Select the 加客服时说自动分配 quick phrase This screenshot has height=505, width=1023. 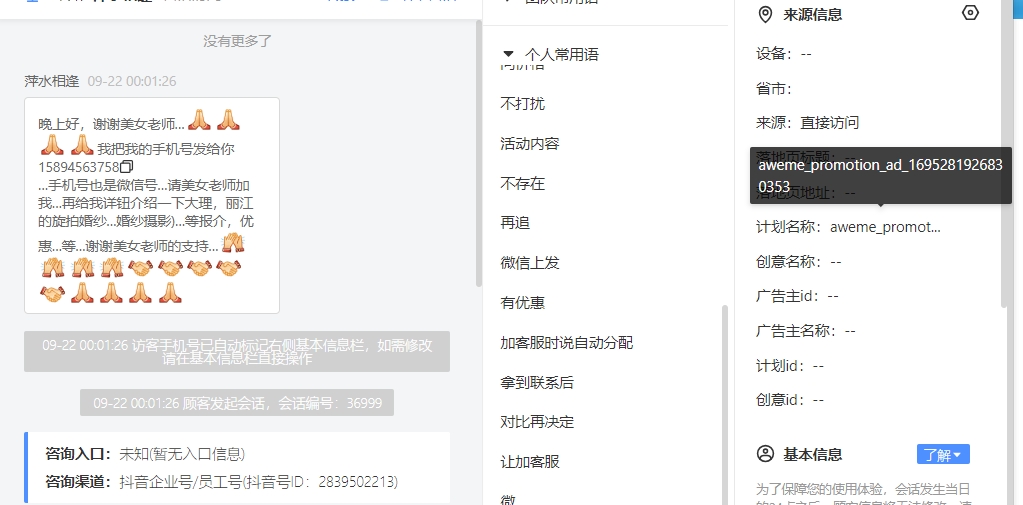coord(566,343)
